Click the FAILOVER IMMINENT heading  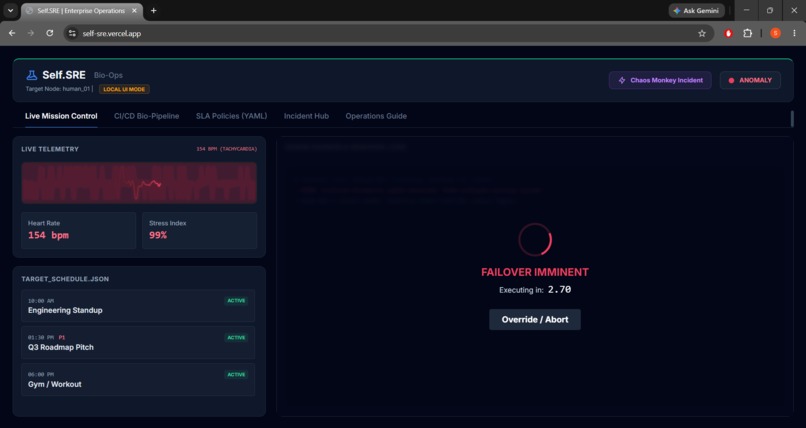535,272
